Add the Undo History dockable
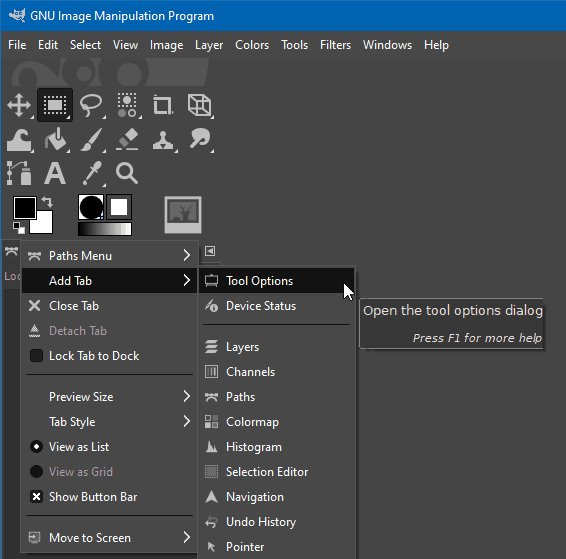This screenshot has height=559, width=566. click(x=276, y=522)
